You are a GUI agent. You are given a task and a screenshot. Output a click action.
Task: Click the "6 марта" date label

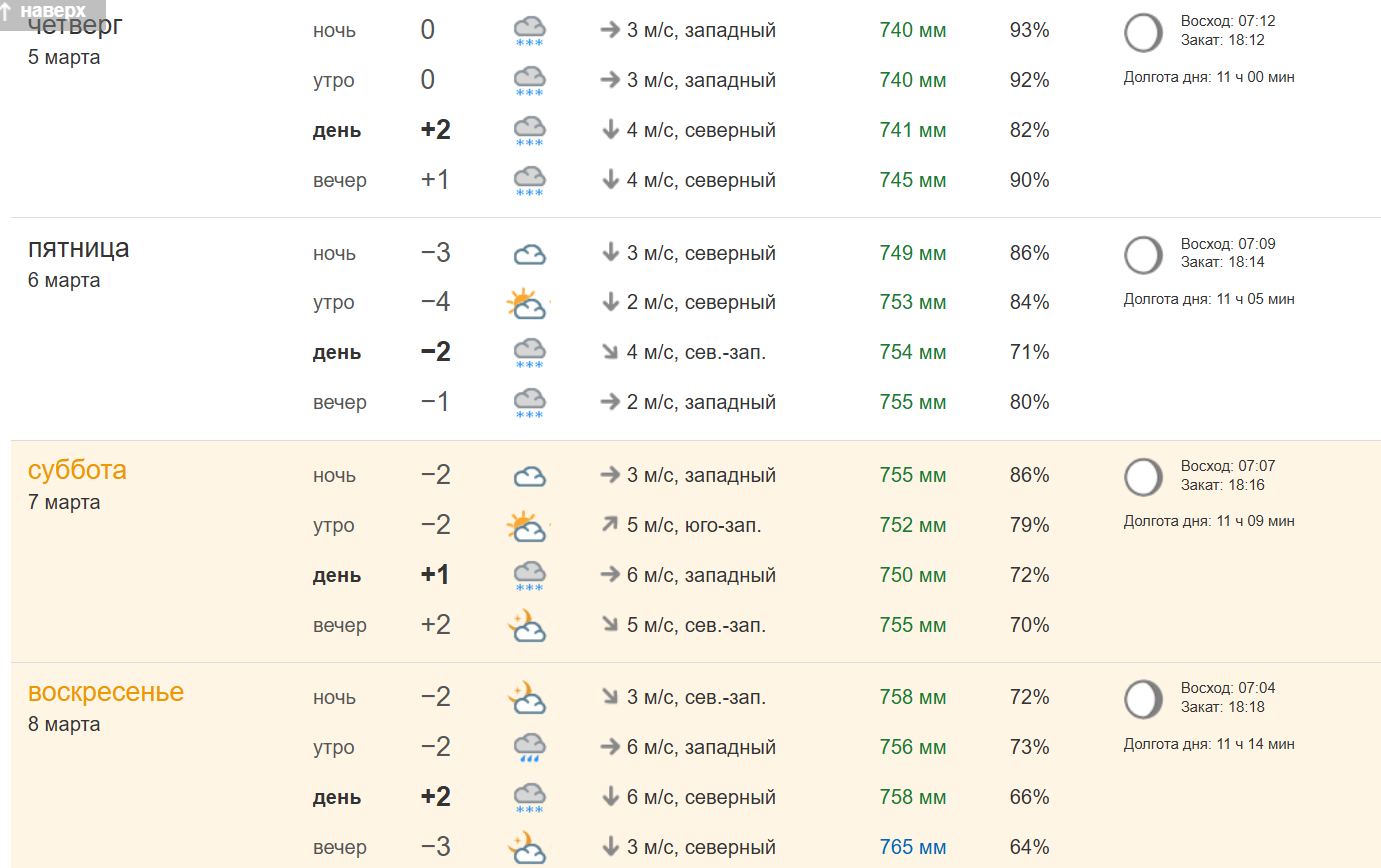pos(64,280)
